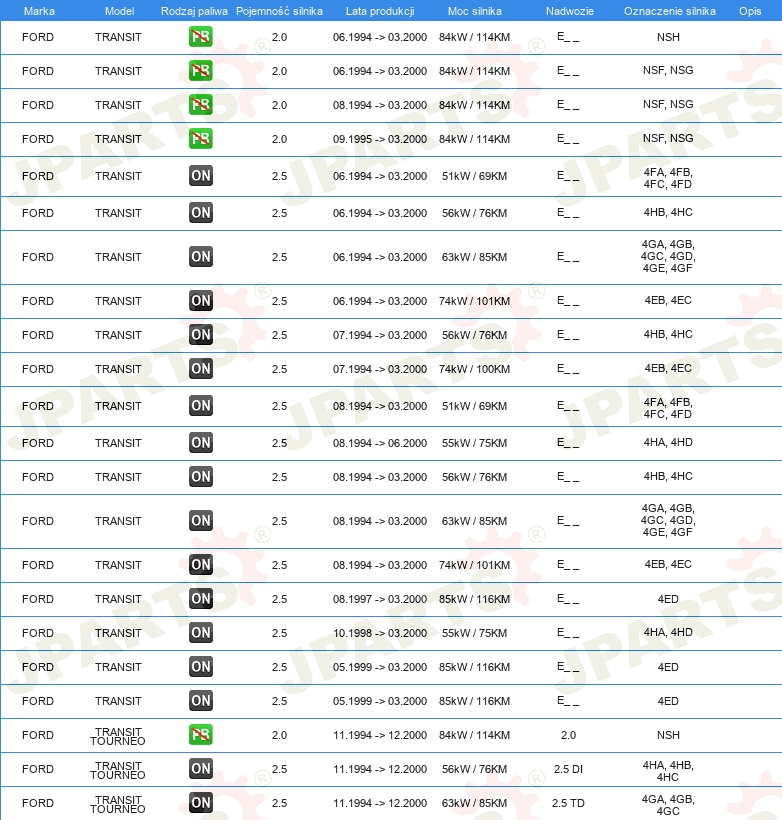Click the ON icon in the 06.1994 74kW / 101KM row
The height and width of the screenshot is (820, 782).
pyautogui.click(x=201, y=301)
